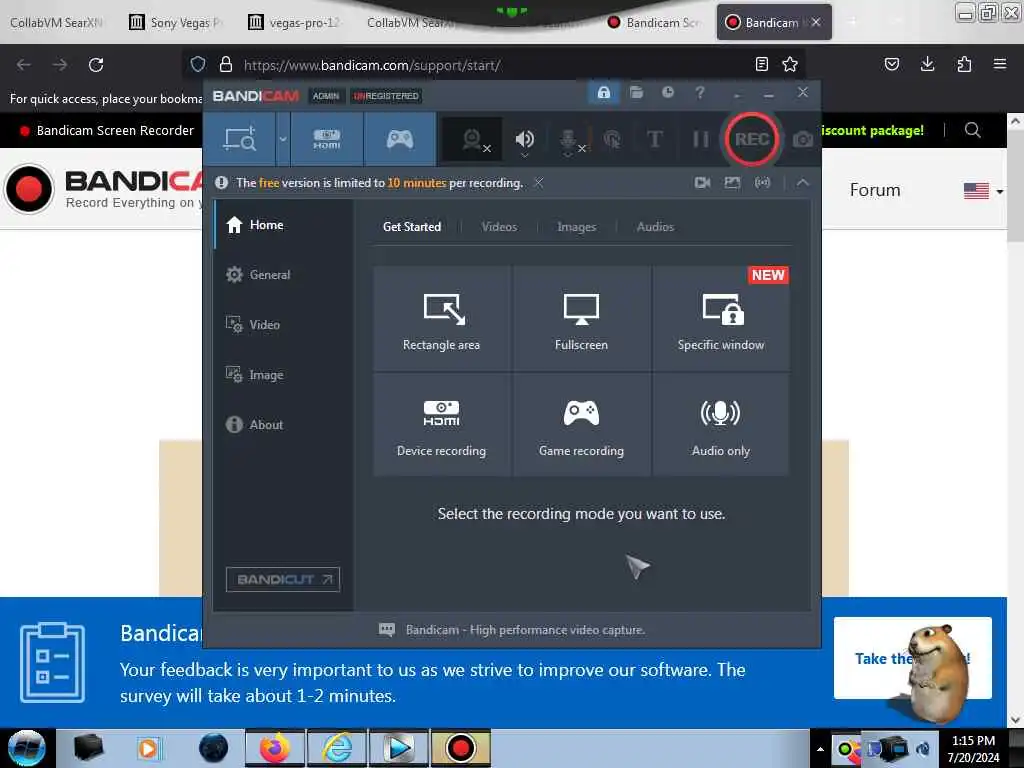Viewport: 1024px width, 768px height.
Task: Click the pause recording icon
Action: pos(700,139)
